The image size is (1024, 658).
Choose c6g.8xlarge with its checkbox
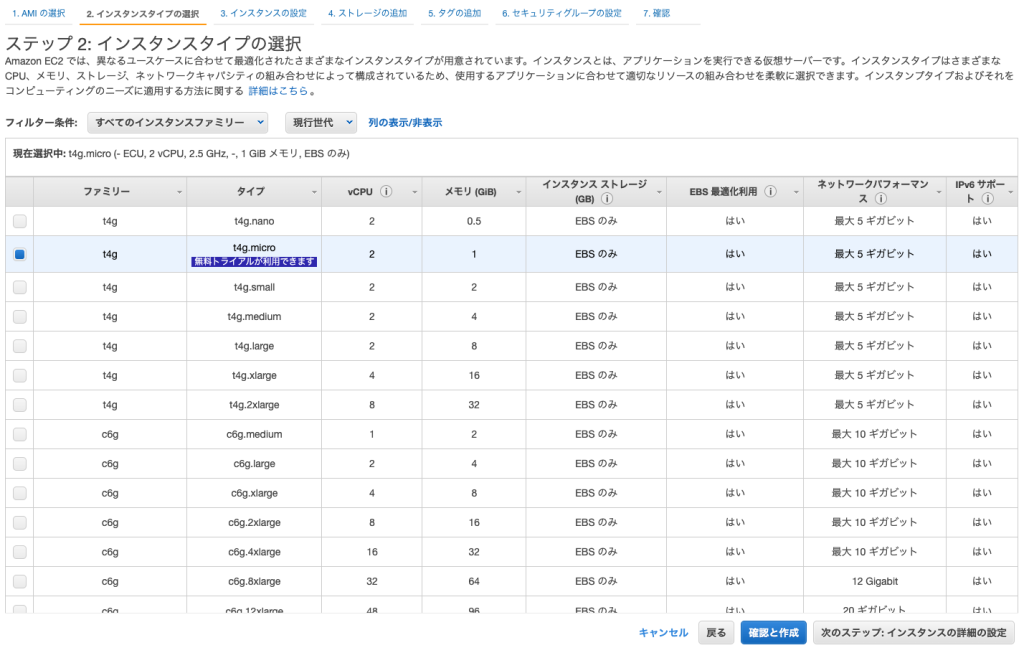click(x=20, y=581)
